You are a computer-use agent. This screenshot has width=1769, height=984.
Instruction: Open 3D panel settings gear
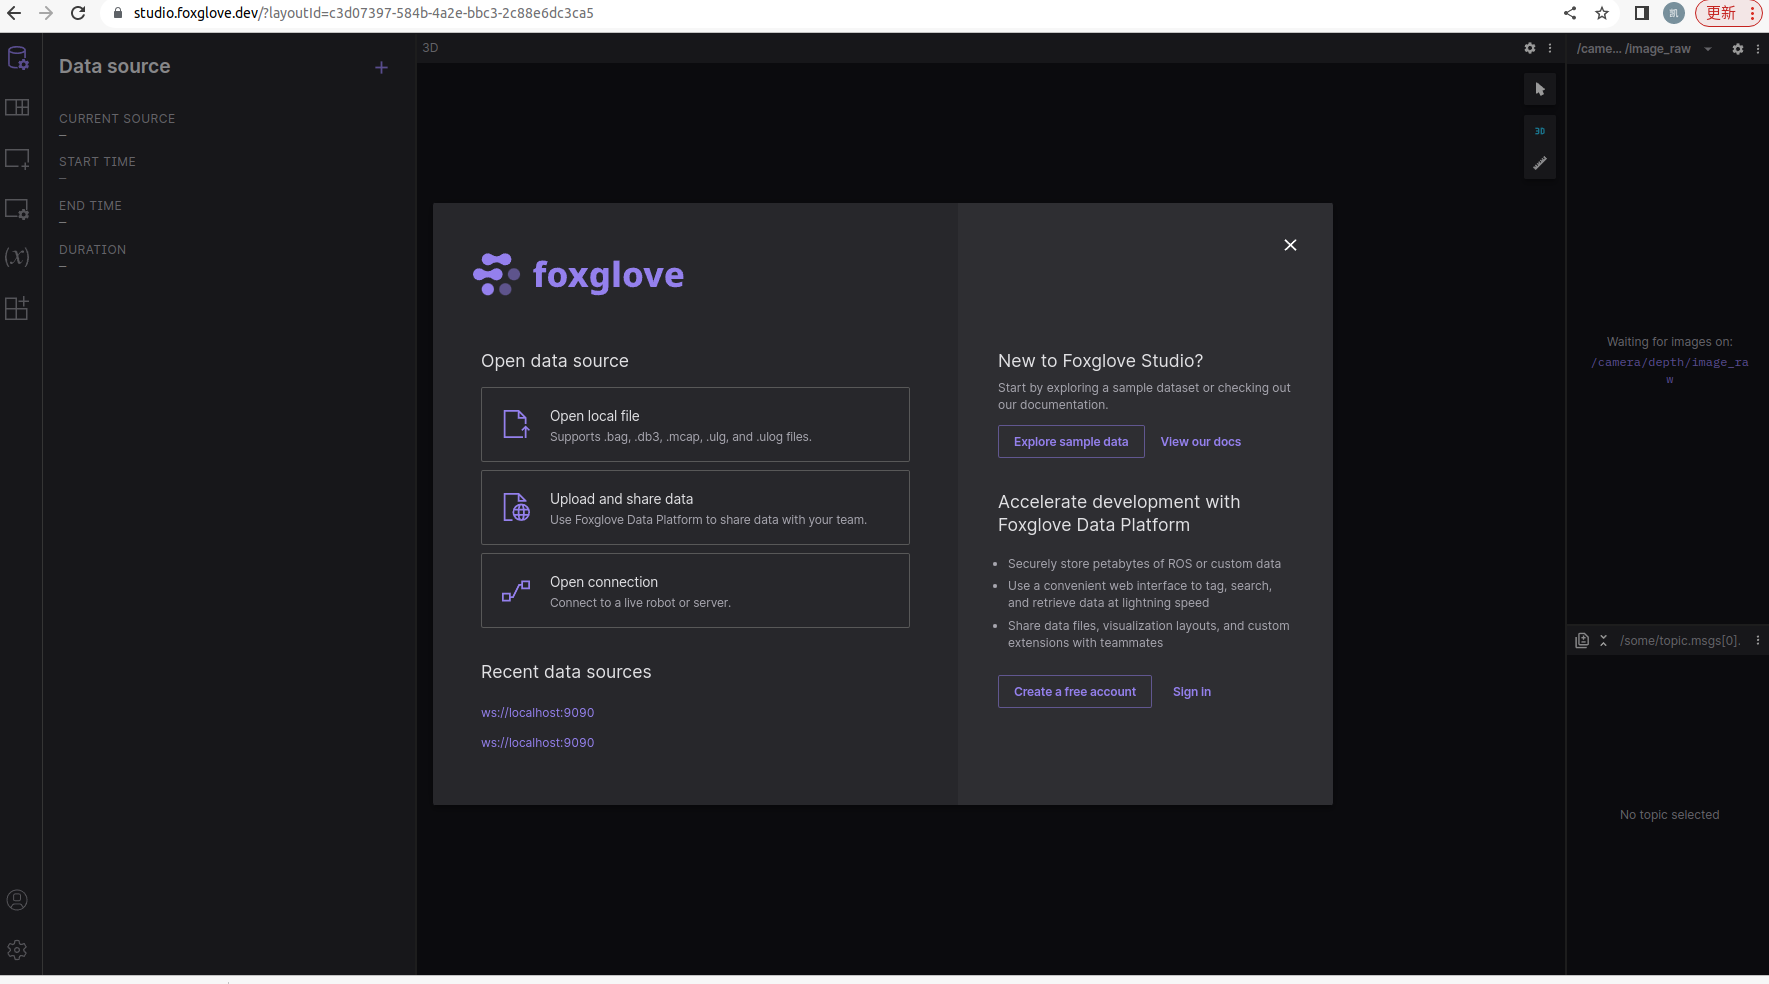[x=1529, y=48]
